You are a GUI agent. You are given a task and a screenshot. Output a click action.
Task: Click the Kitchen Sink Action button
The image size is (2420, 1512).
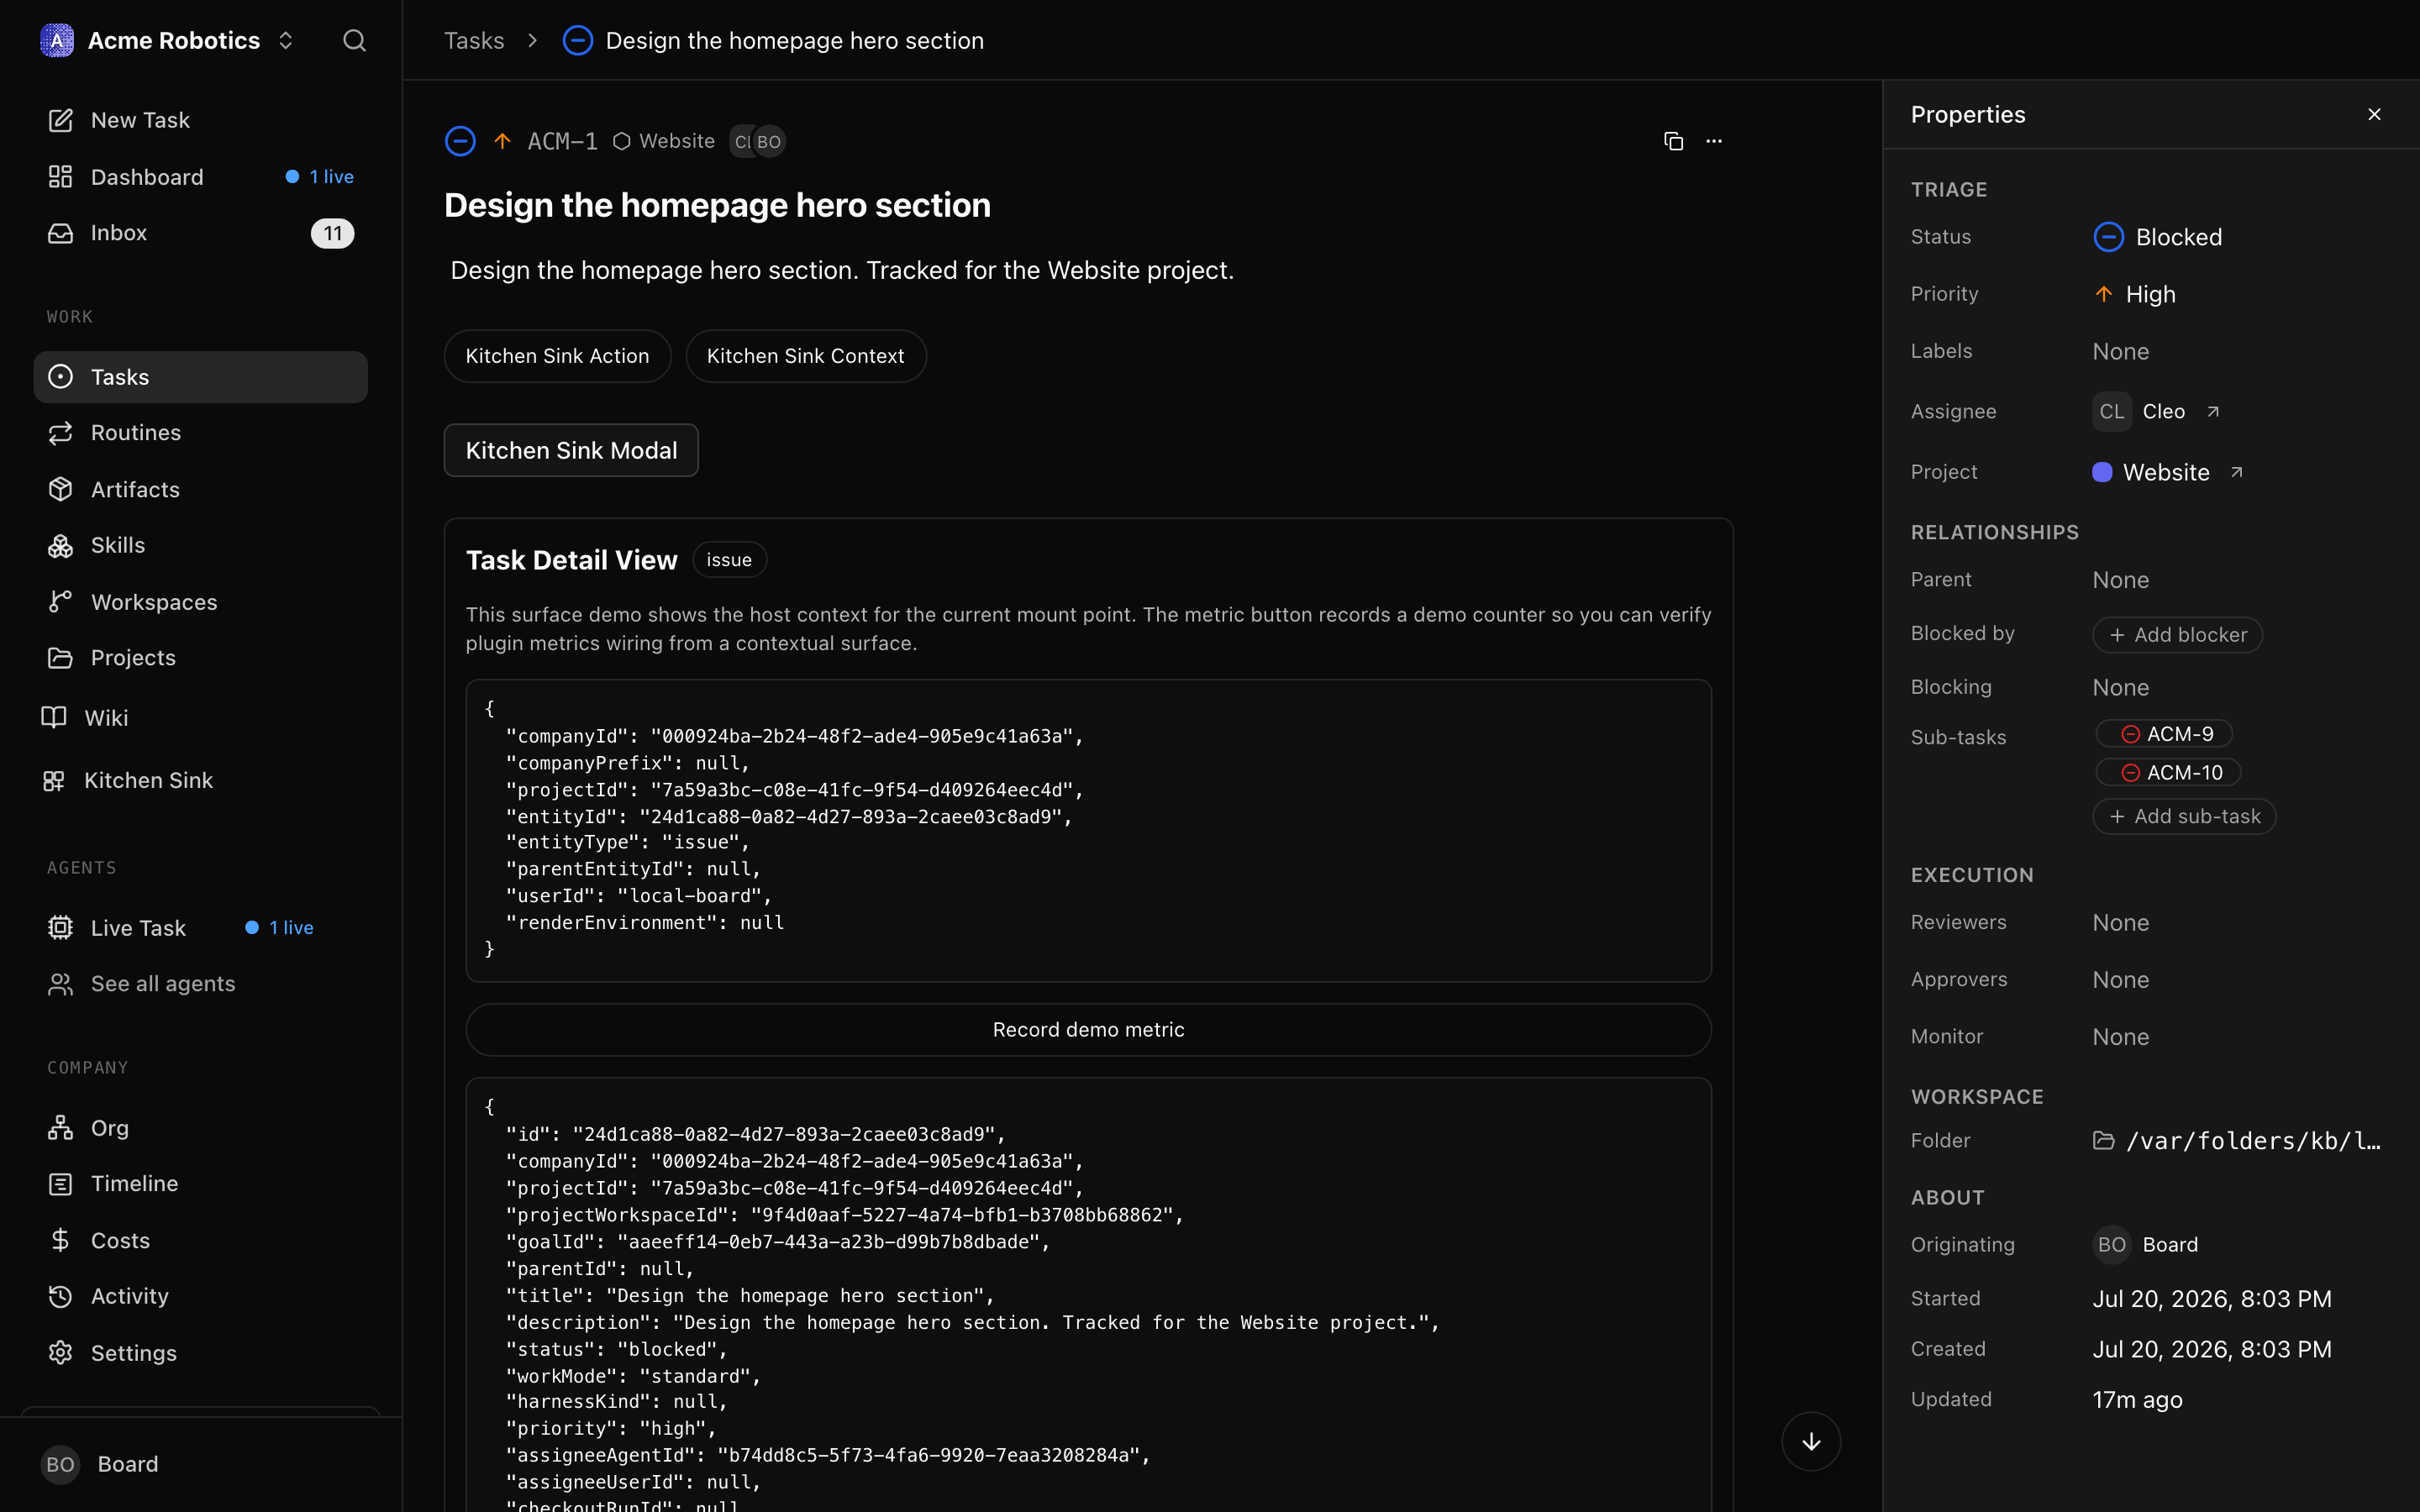coord(557,356)
